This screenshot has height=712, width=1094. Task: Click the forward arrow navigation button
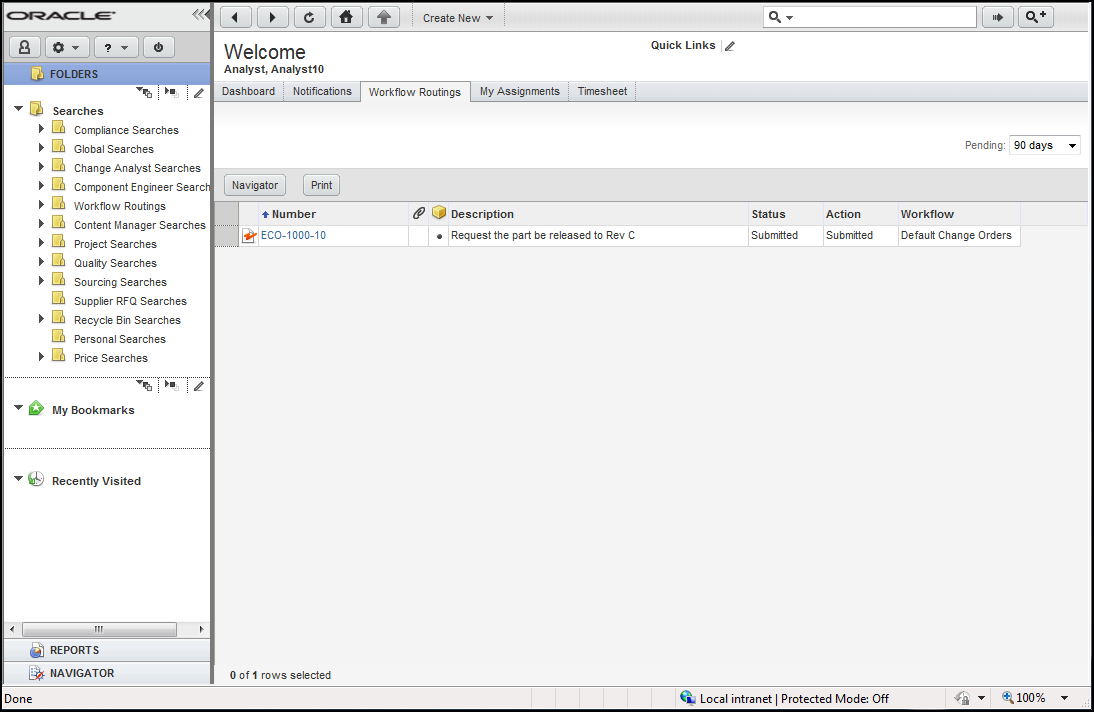tap(272, 17)
